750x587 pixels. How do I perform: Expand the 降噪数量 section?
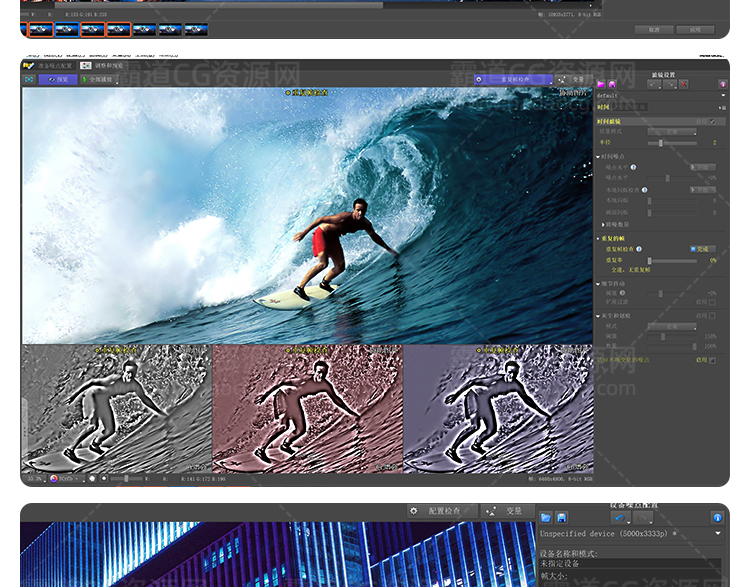(603, 224)
